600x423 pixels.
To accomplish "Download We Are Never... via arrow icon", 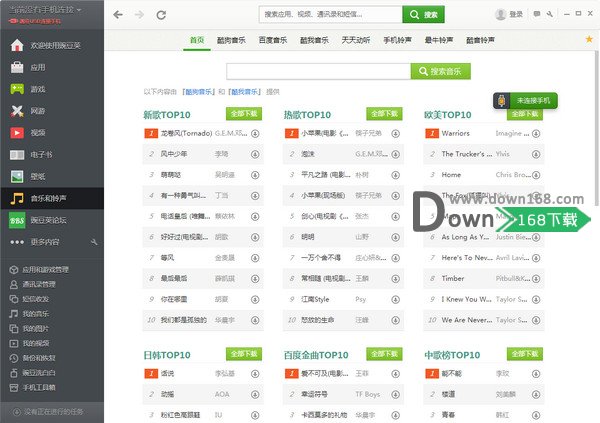I will tap(536, 320).
